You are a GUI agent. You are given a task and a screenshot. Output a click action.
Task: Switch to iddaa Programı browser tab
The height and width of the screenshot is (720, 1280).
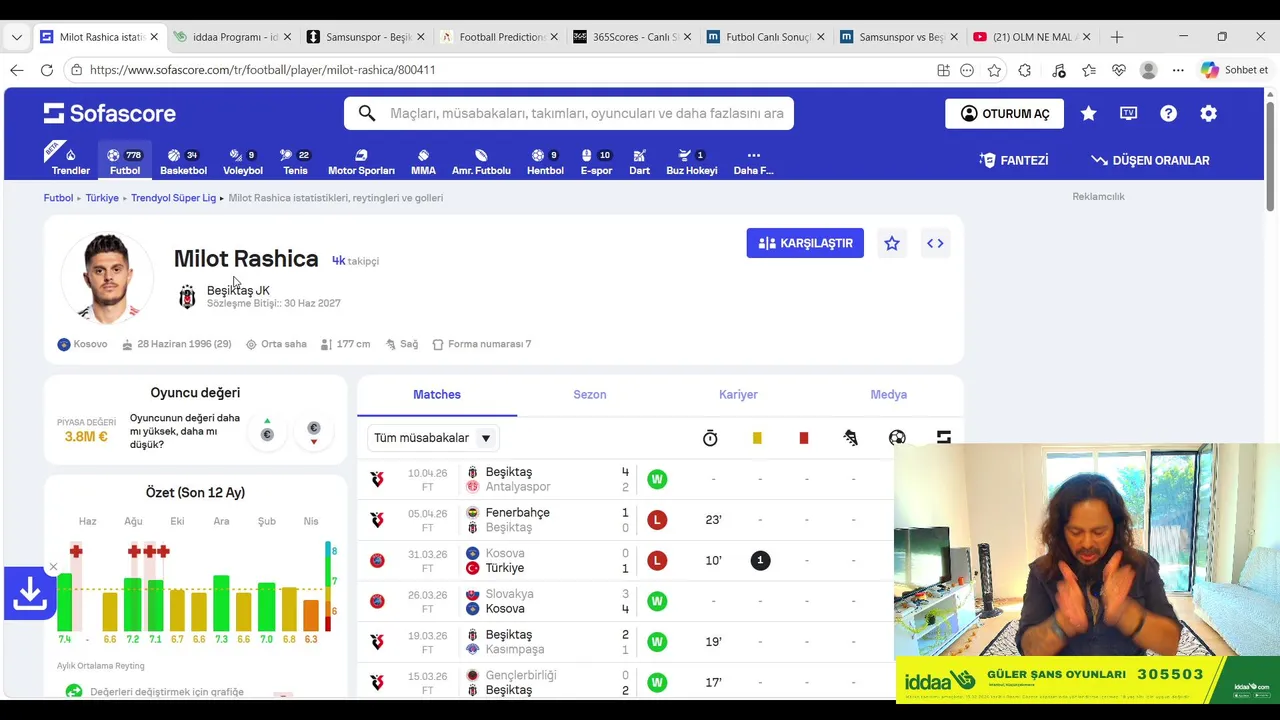(233, 37)
